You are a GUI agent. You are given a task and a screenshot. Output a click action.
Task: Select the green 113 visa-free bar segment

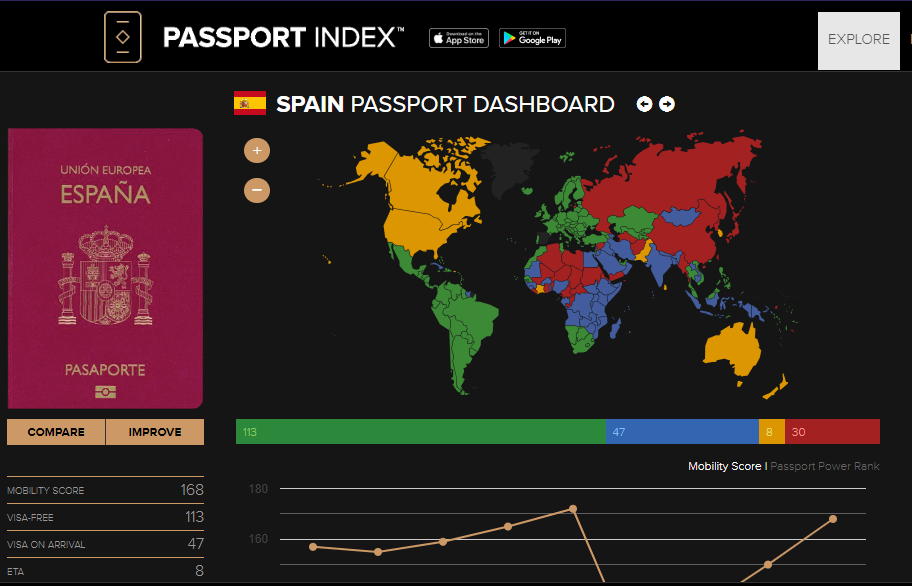click(x=421, y=432)
